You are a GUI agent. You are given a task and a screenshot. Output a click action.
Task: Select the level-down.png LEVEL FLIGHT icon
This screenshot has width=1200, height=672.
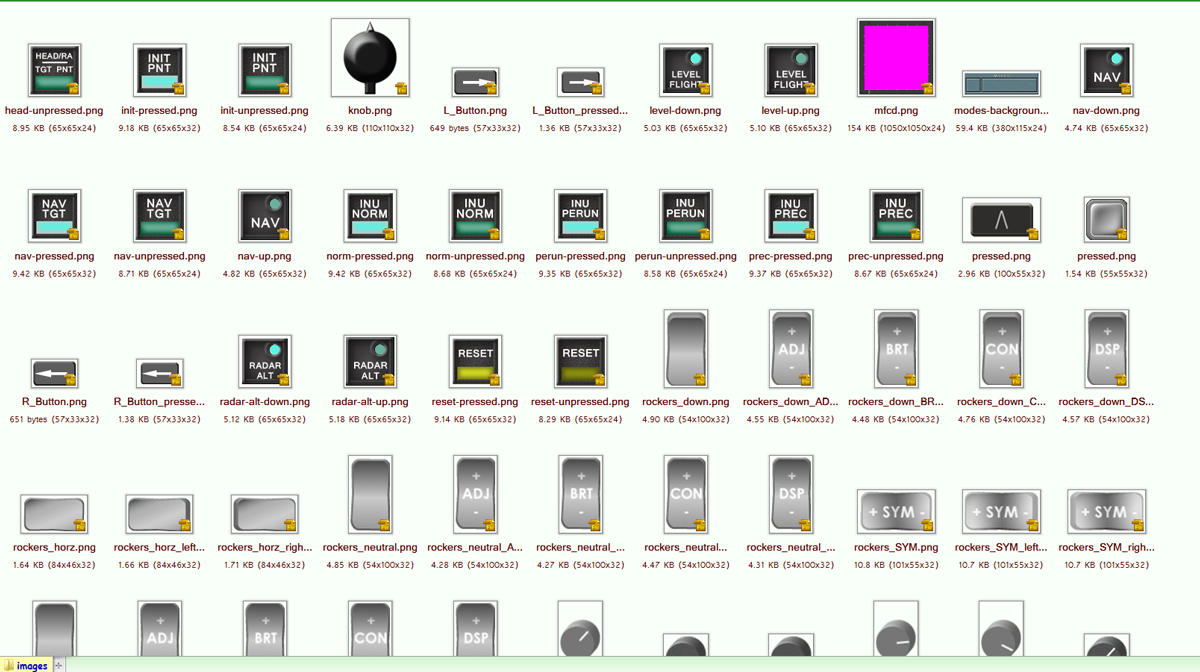tap(685, 70)
